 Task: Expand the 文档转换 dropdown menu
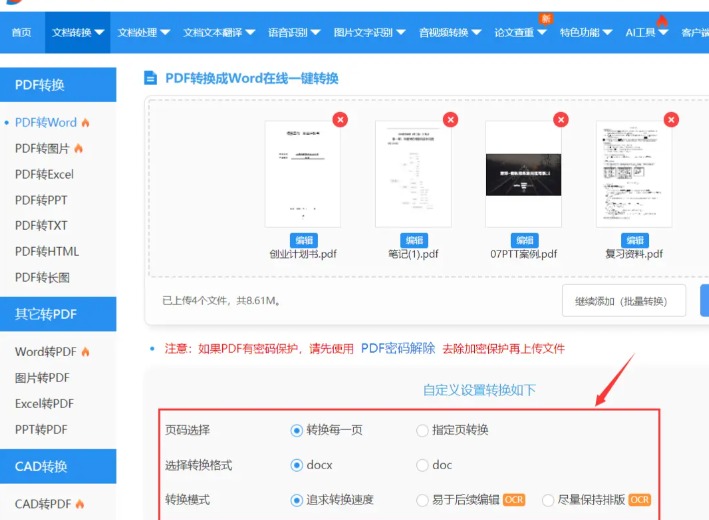tap(78, 33)
